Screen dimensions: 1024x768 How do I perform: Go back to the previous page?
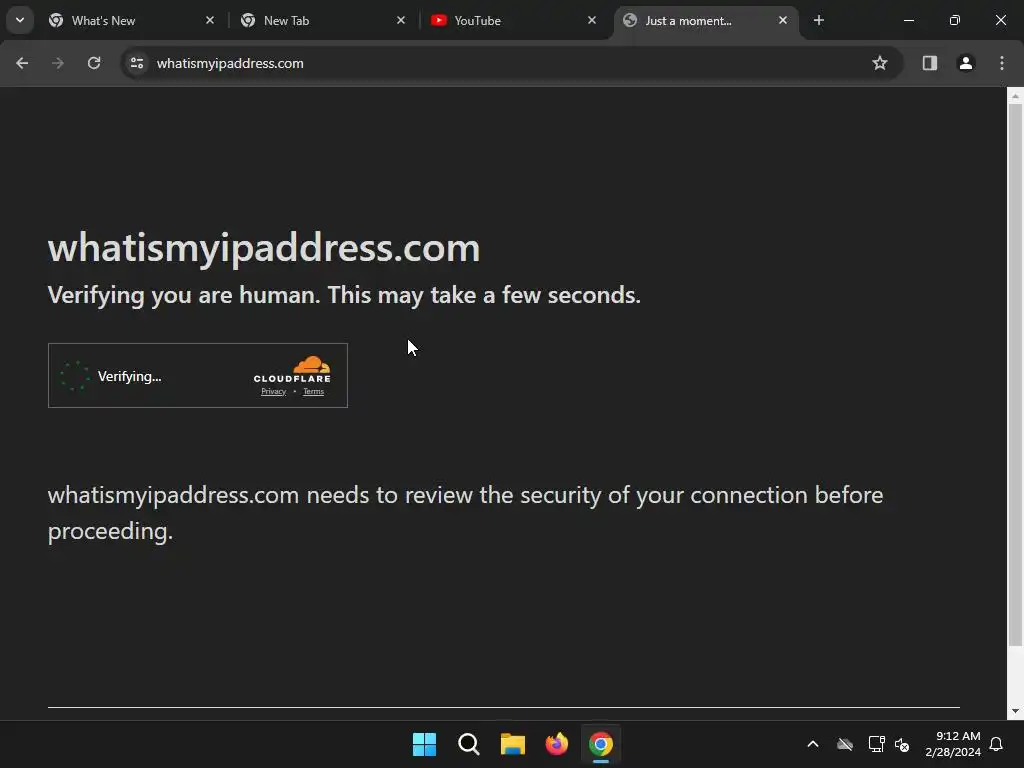[x=22, y=63]
